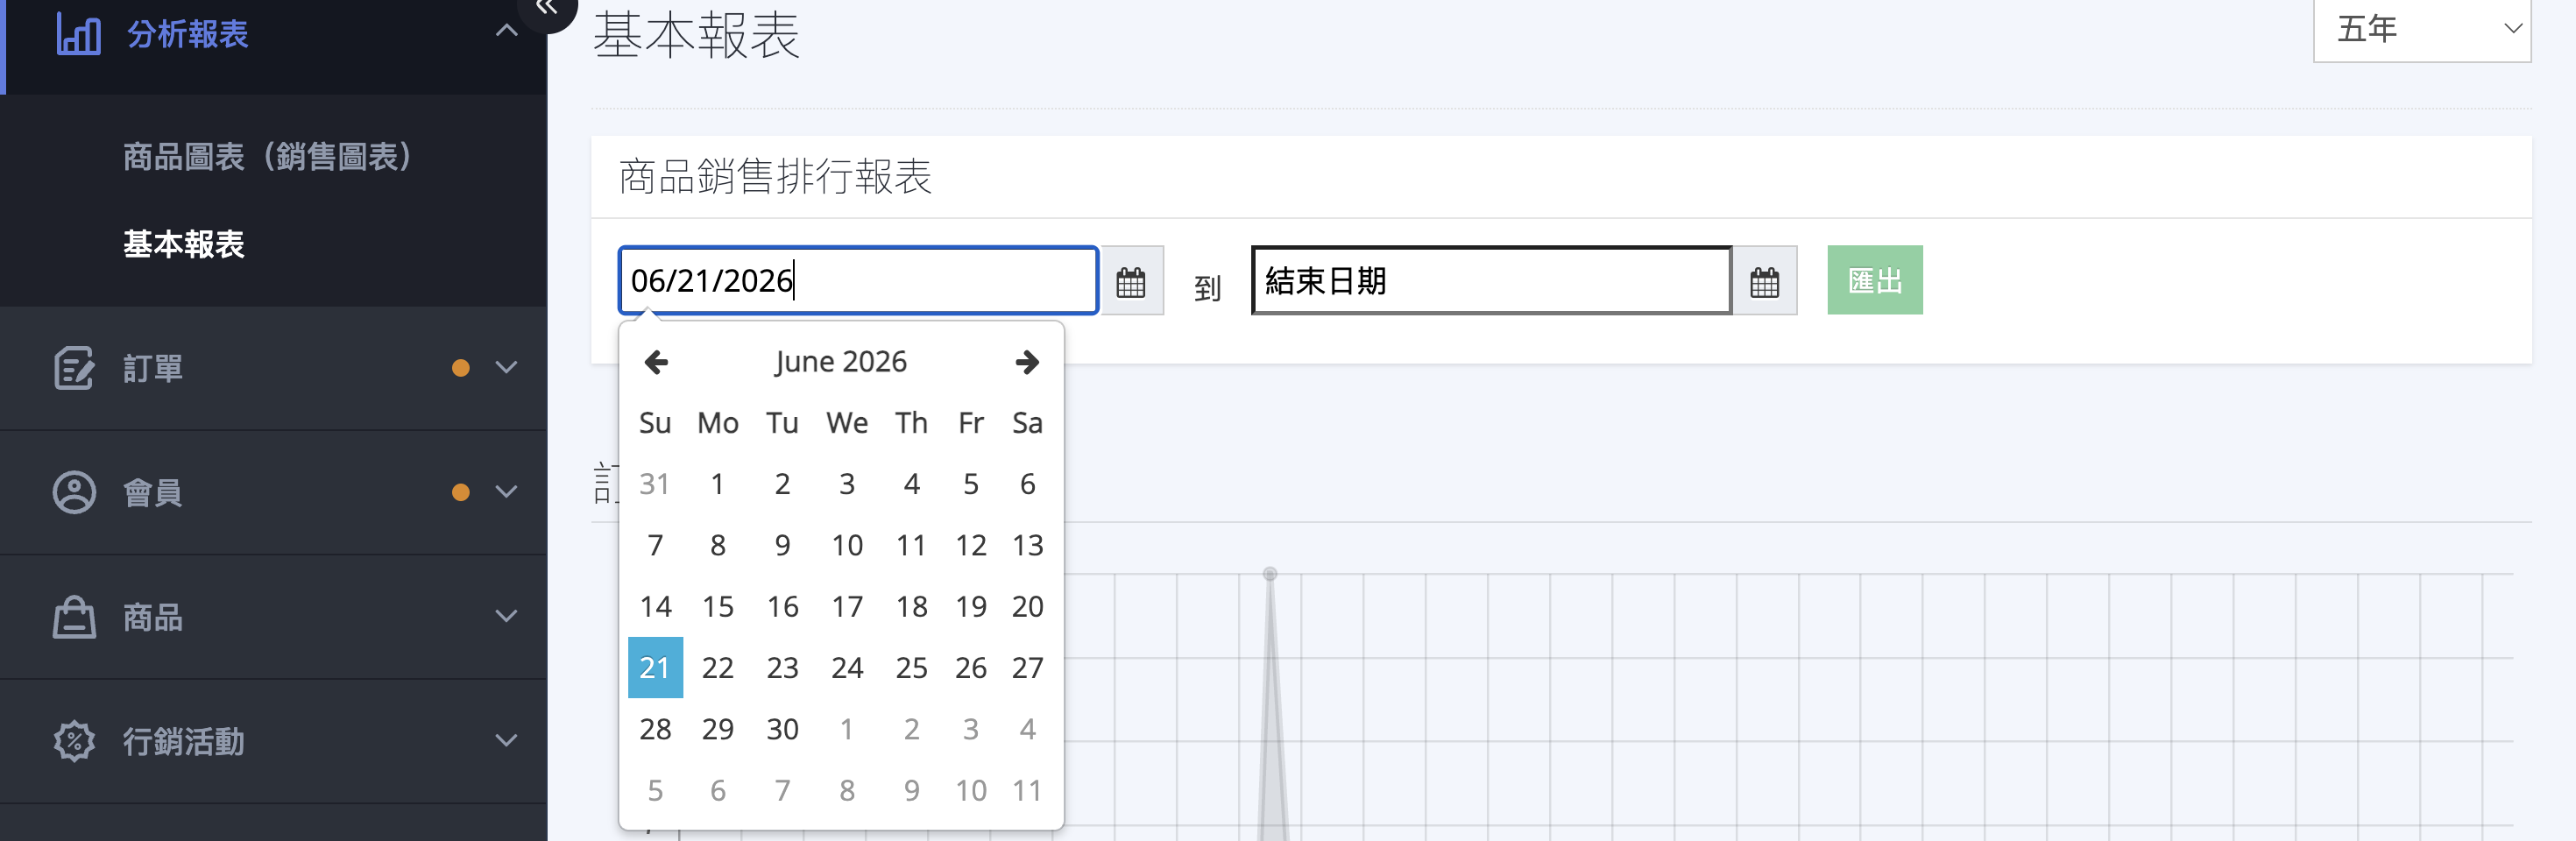Viewport: 2576px width, 841px height.
Task: Open the 五年 time range dropdown
Action: point(2422,30)
